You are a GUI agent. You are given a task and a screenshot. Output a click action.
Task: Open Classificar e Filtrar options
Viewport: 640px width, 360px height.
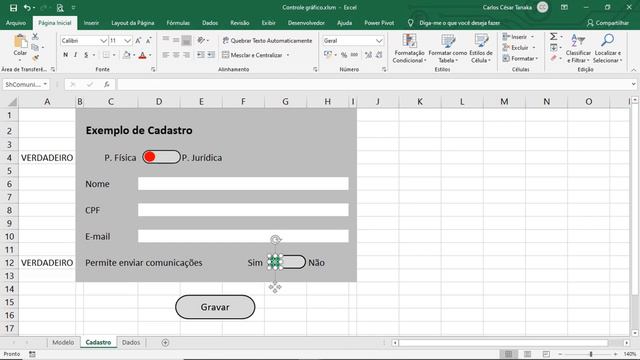point(578,49)
